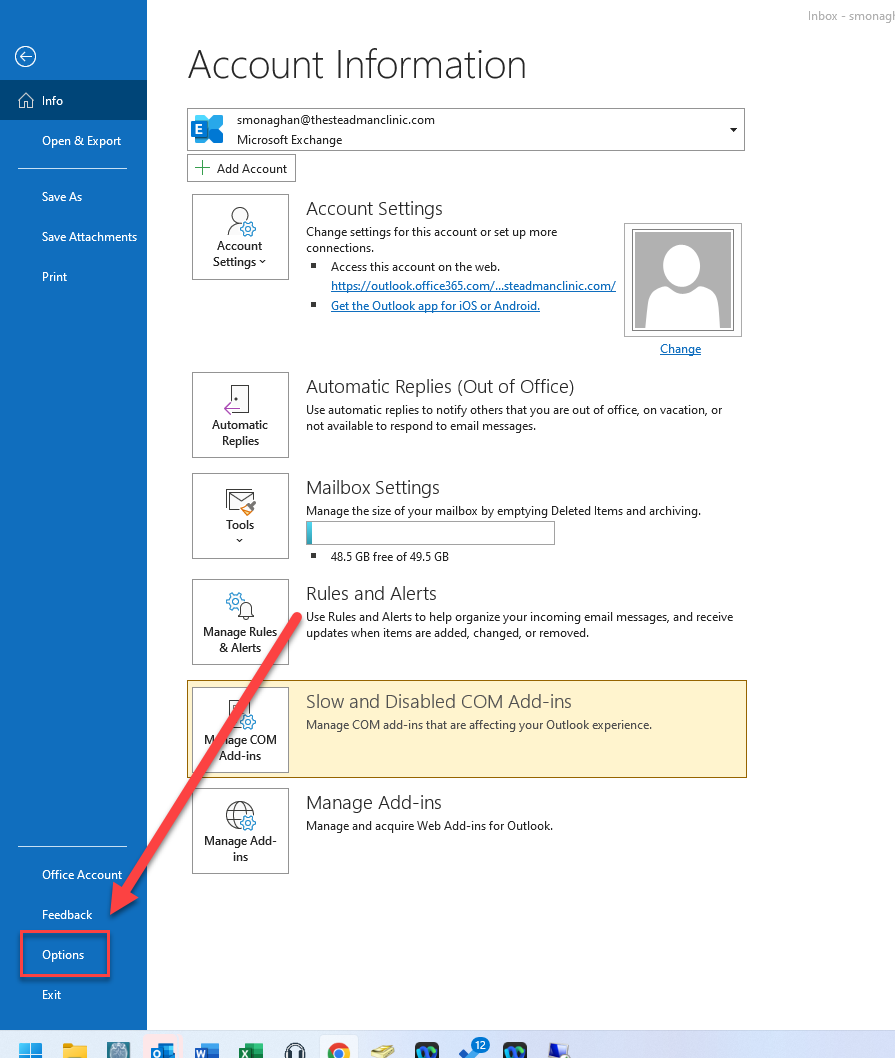Open Windows Start button in taskbar
Image resolution: width=895 pixels, height=1058 pixels.
point(30,1050)
